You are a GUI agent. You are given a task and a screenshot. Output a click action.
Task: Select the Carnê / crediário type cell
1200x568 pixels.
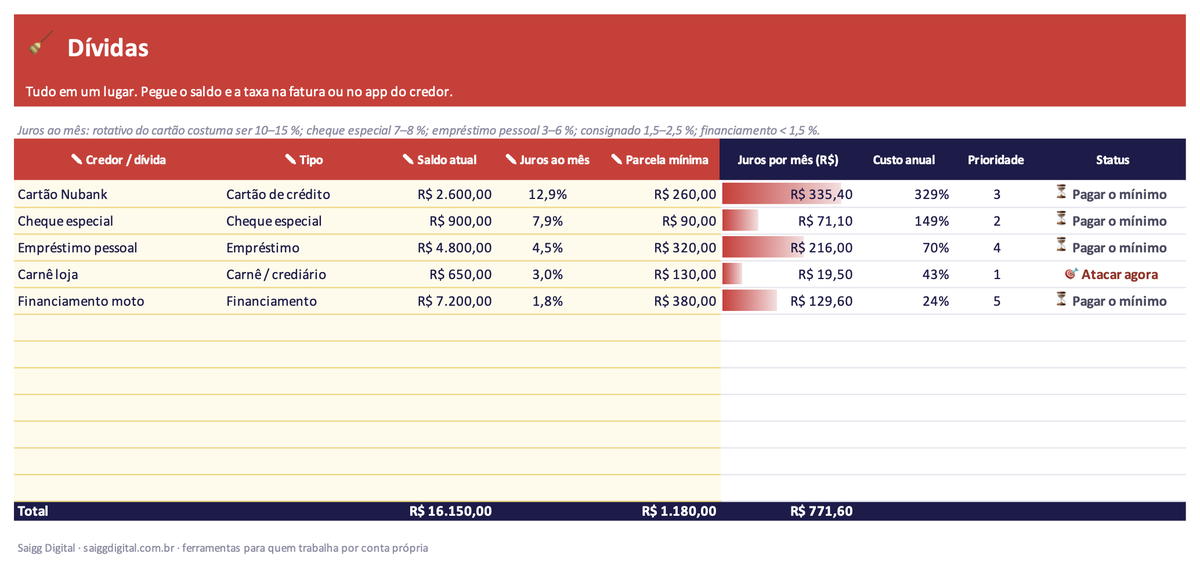click(x=304, y=274)
